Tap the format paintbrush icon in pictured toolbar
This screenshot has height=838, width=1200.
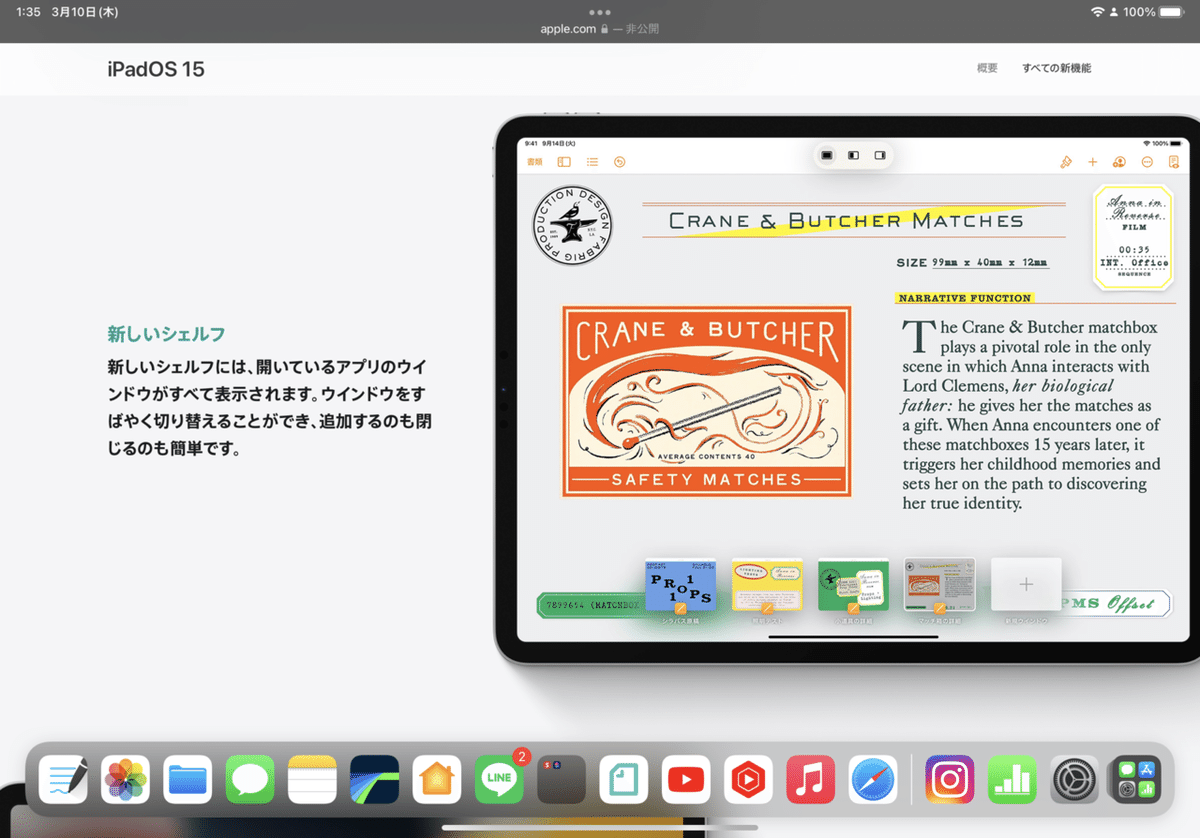pos(1066,162)
